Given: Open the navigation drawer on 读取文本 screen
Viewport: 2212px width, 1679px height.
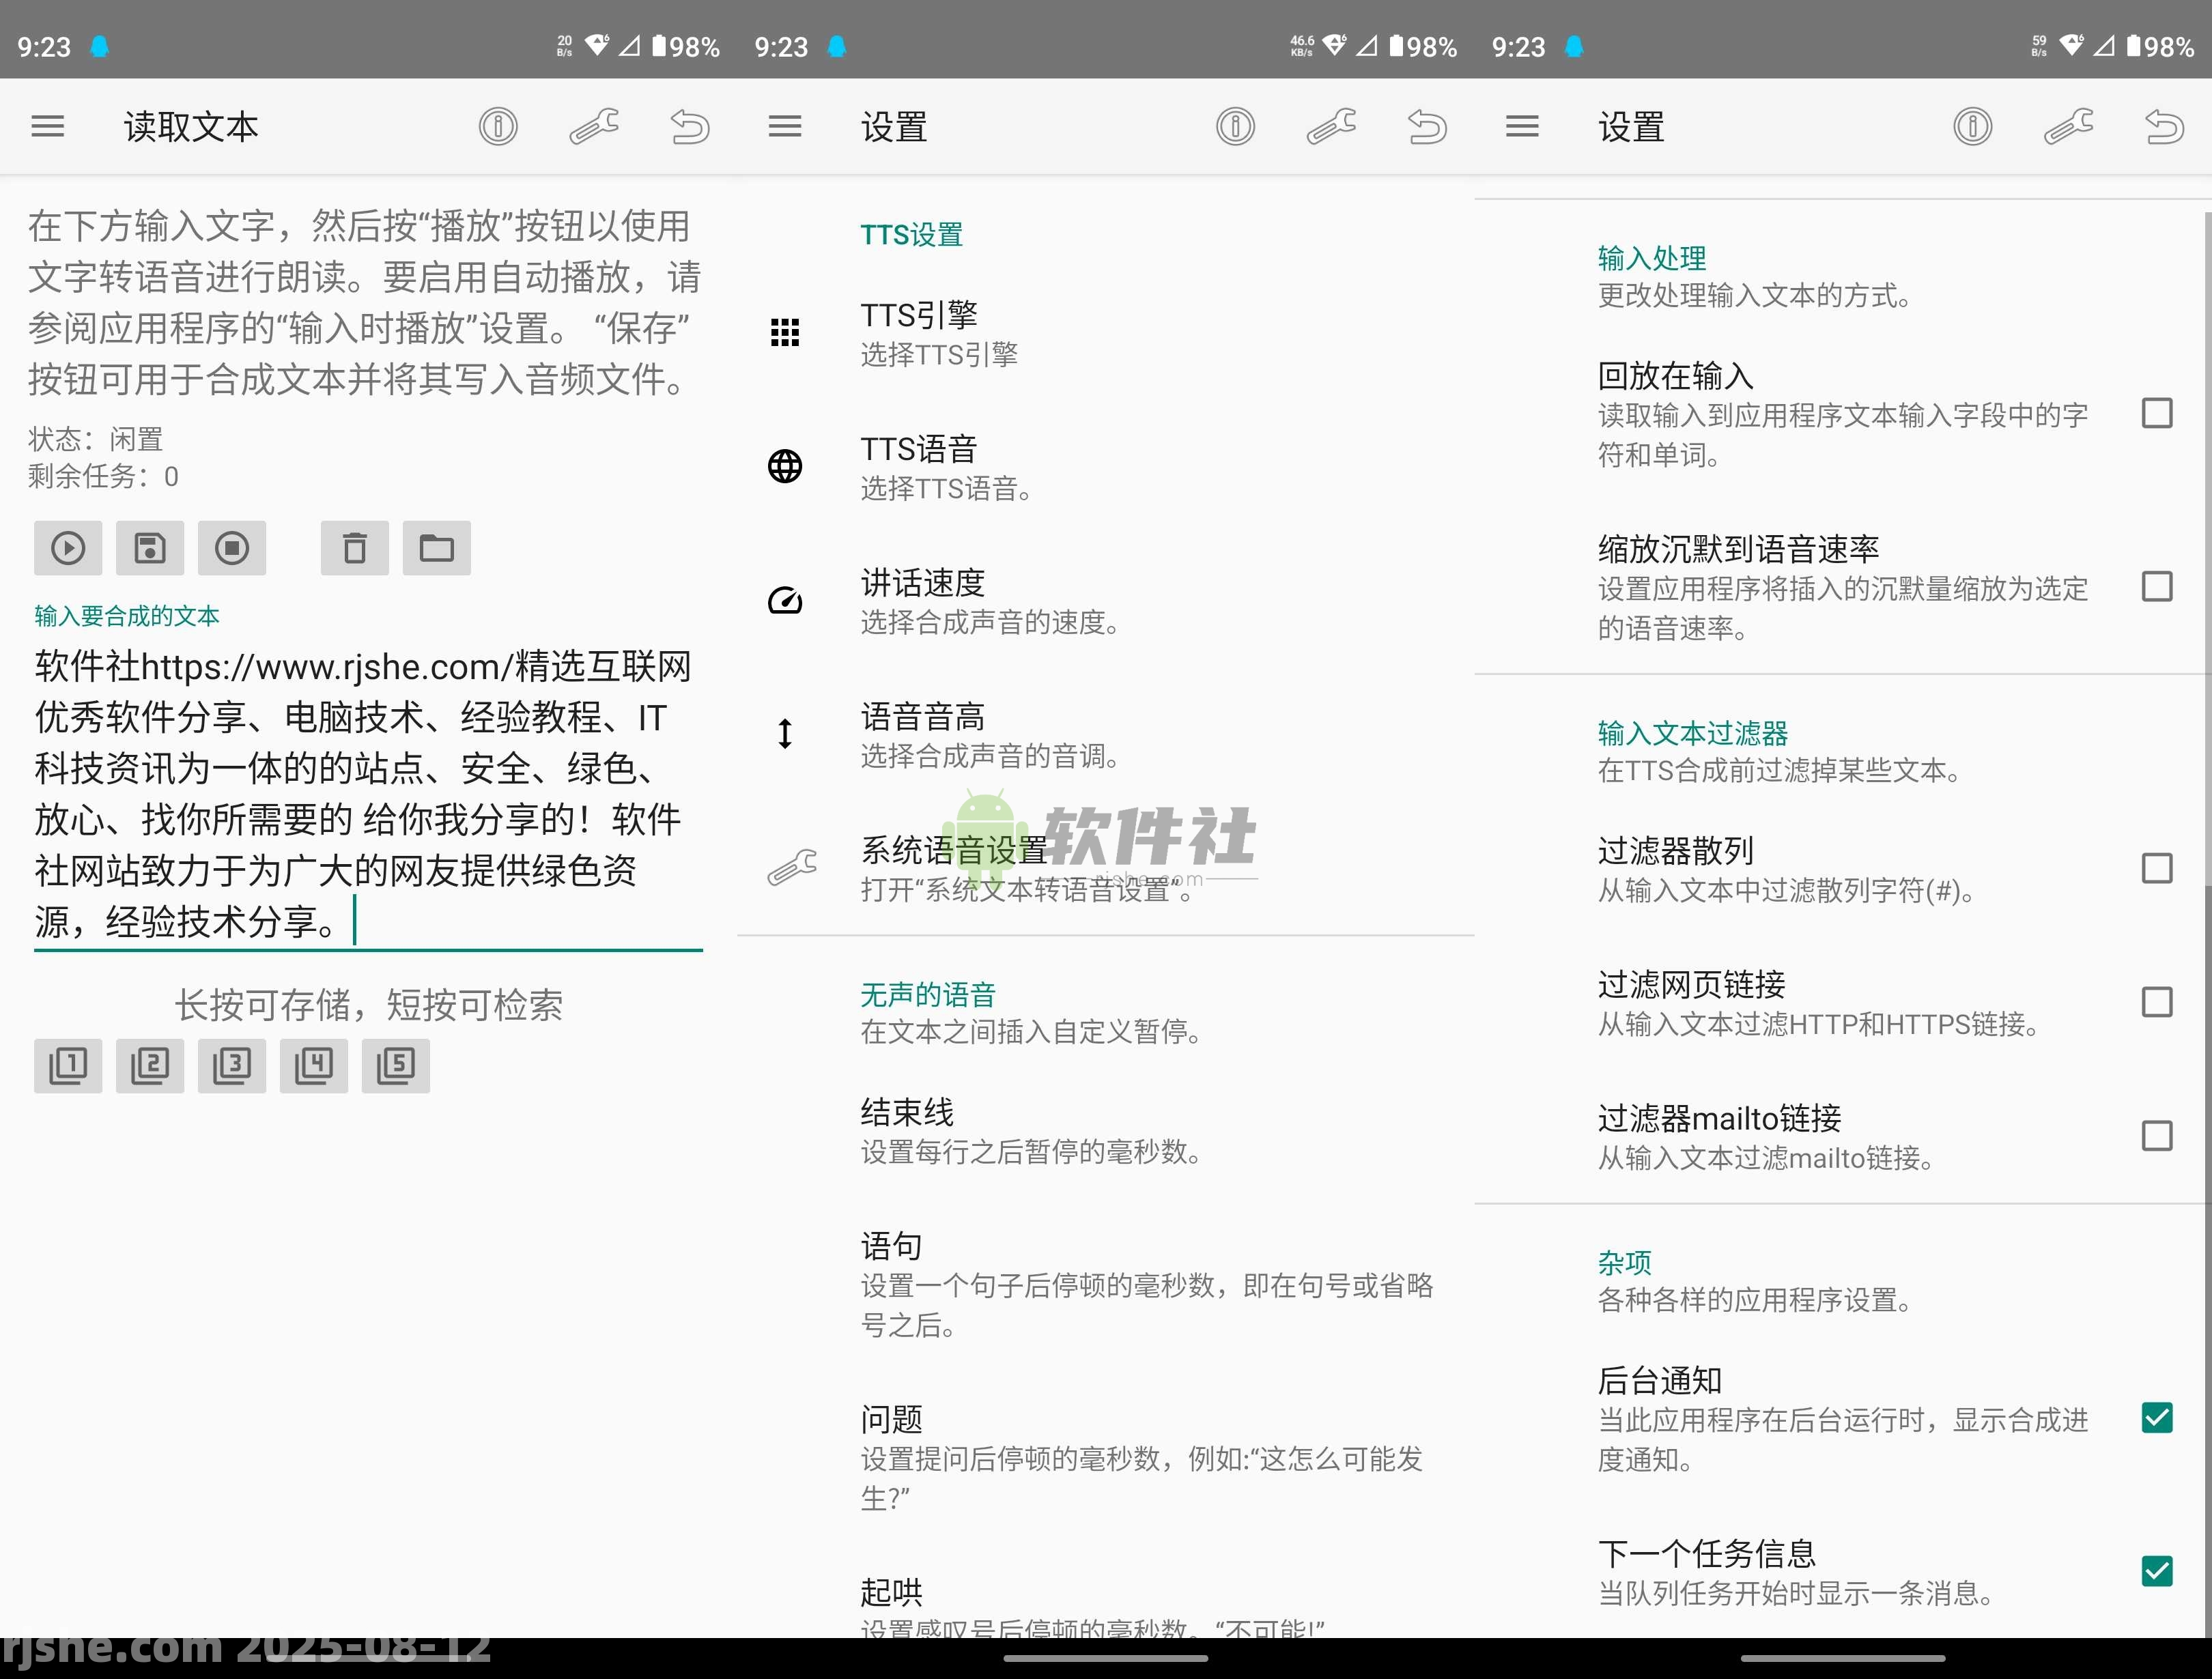Looking at the screenshot, I should coord(46,126).
